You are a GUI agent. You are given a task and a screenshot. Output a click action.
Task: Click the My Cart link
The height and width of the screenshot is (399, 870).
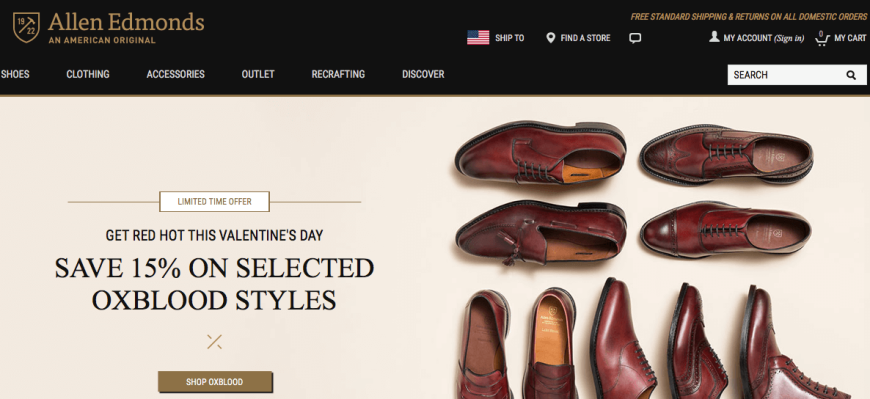coord(850,38)
